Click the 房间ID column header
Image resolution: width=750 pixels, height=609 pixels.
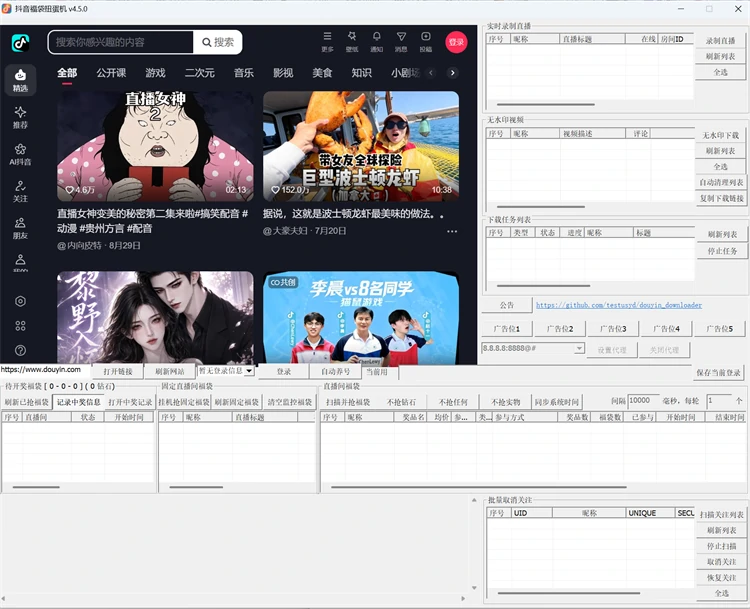[x=675, y=39]
